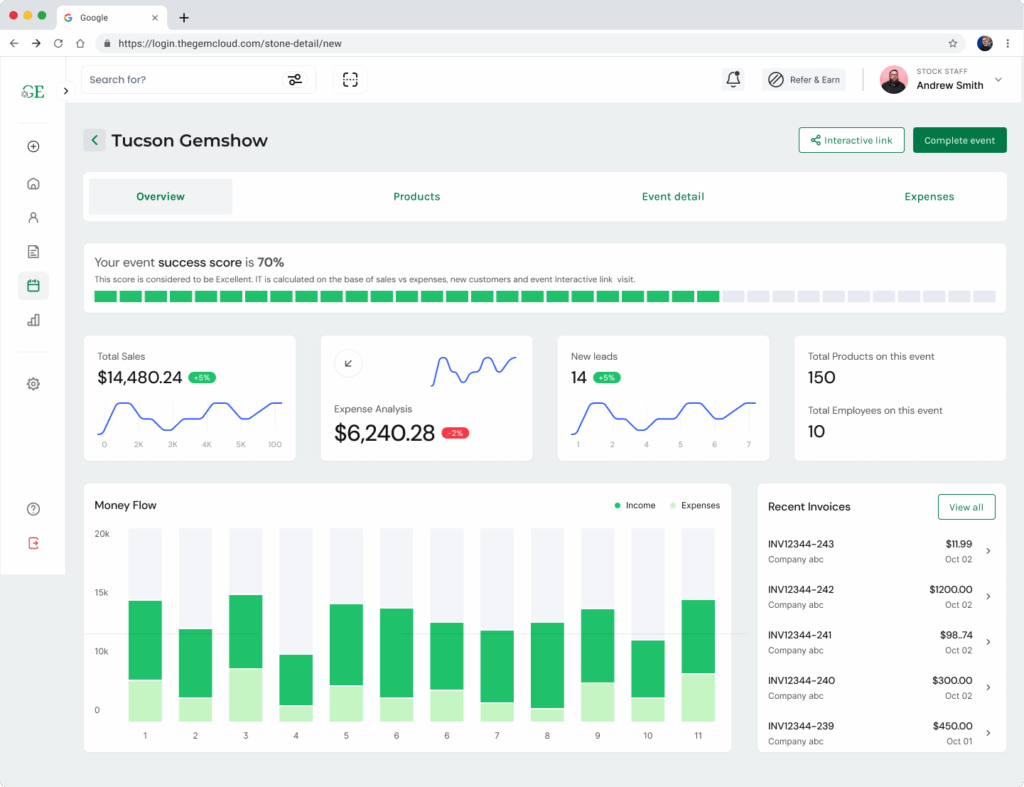Open the help question mark icon
Viewport: 1024px width, 787px height.
pyautogui.click(x=33, y=509)
